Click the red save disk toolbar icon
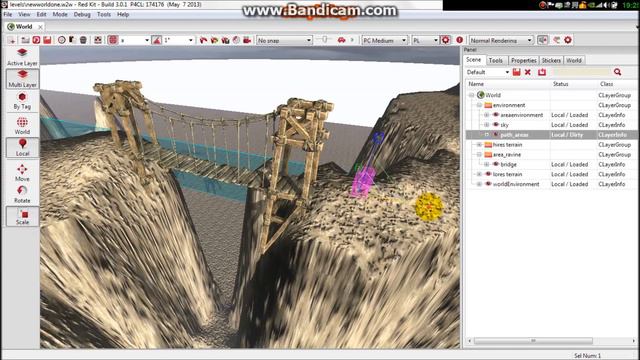 click(47, 40)
